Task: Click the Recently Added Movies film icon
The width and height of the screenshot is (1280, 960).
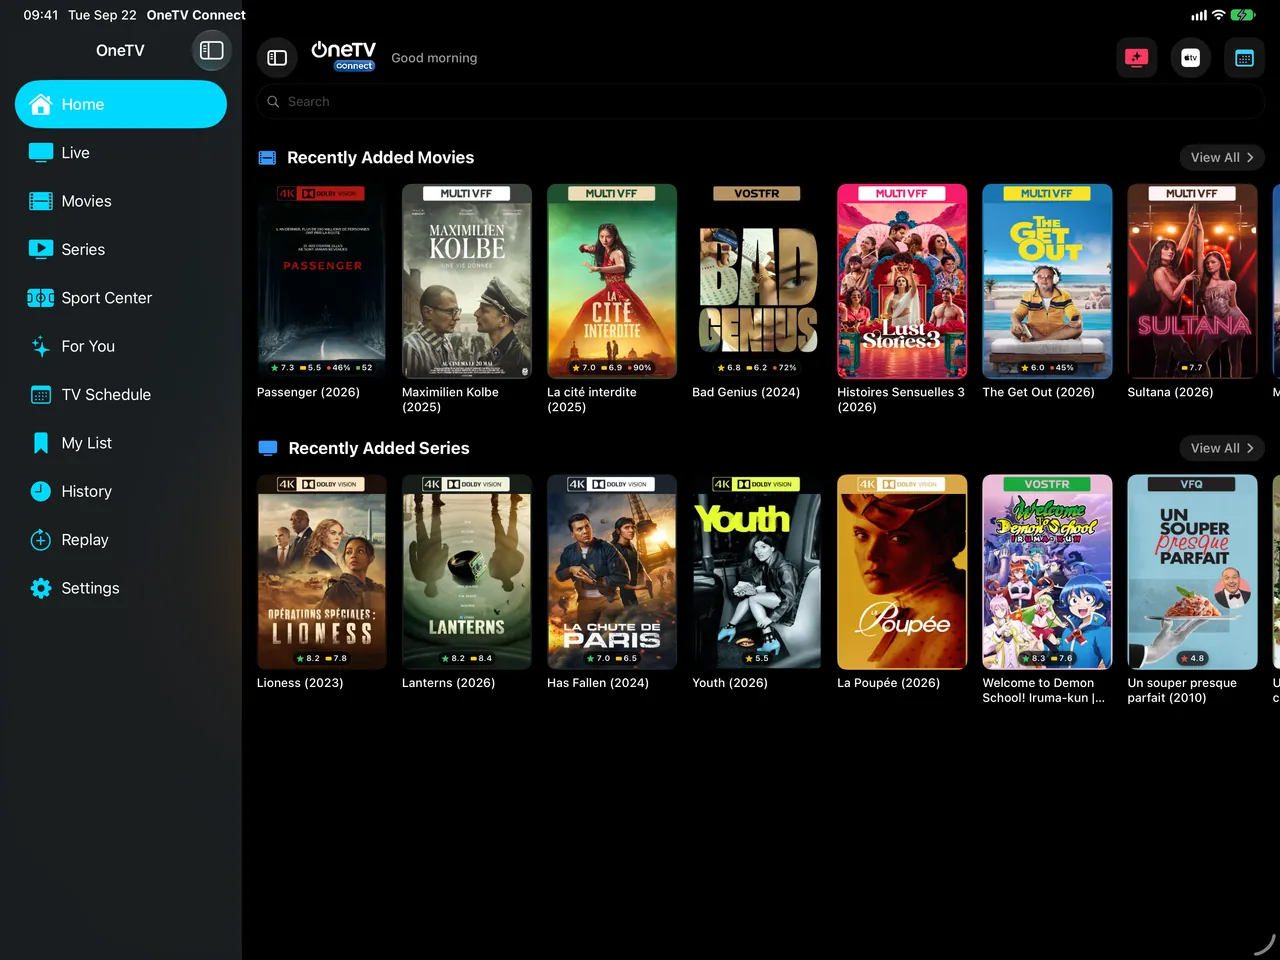Action: pos(267,157)
